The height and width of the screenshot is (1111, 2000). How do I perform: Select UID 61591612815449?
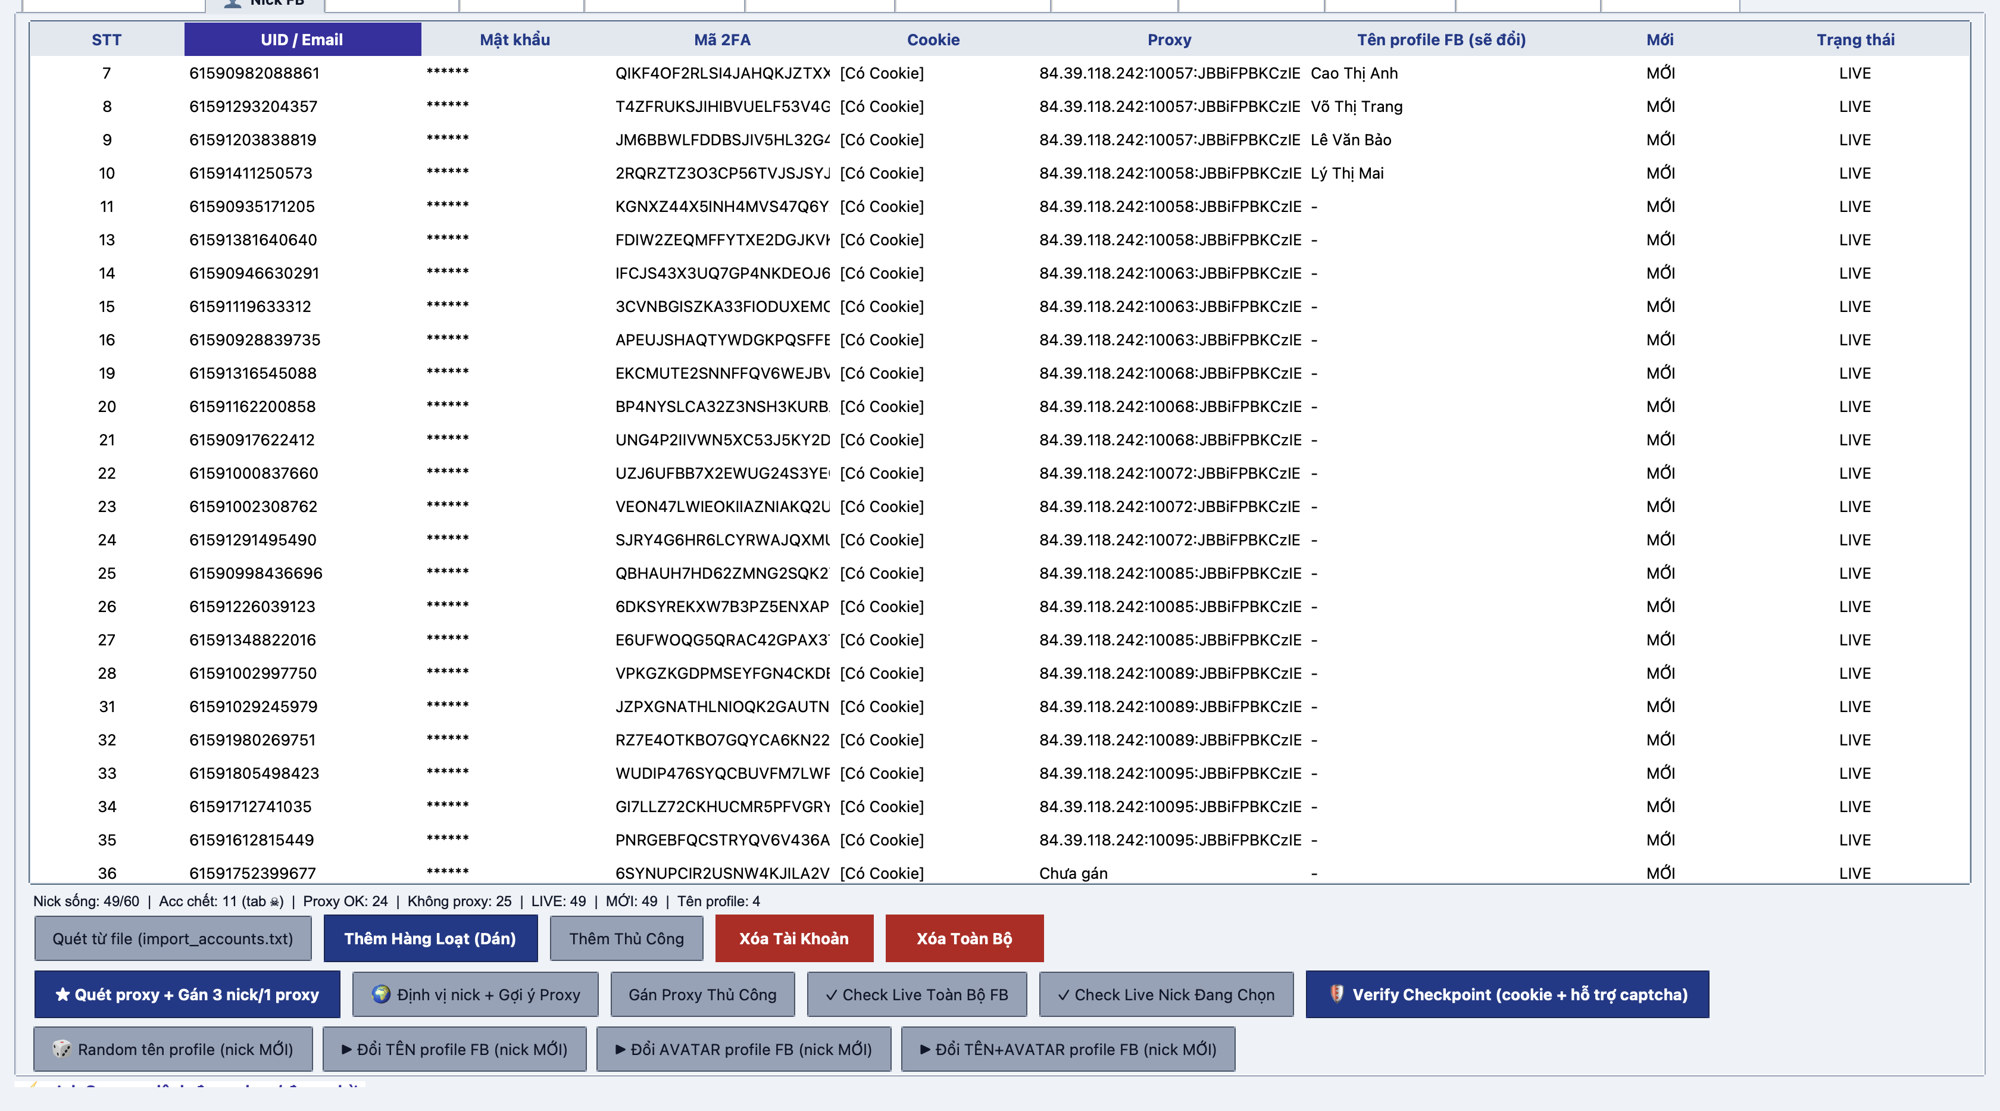click(251, 840)
